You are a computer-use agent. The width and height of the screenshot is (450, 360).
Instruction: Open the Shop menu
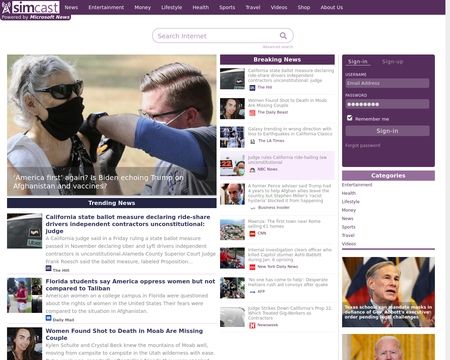pyautogui.click(x=304, y=7)
